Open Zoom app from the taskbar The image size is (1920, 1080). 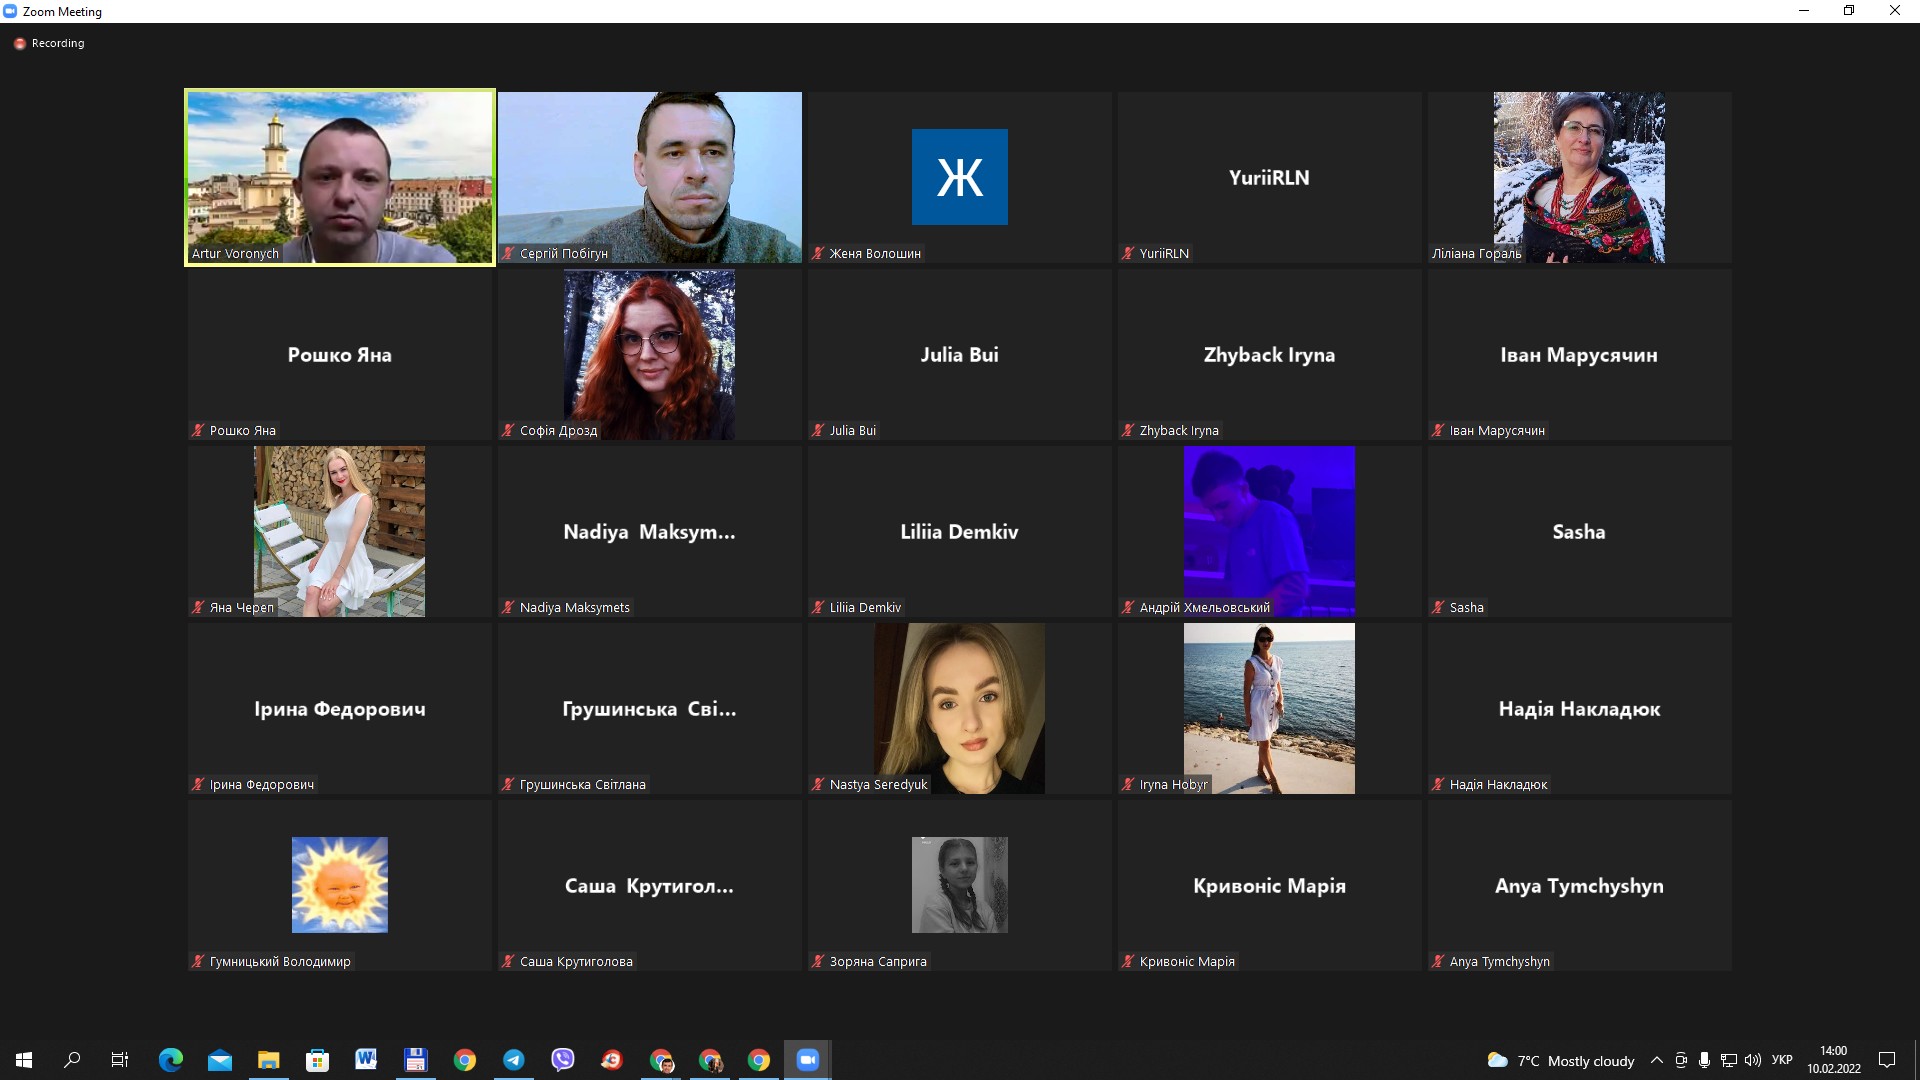click(807, 1060)
